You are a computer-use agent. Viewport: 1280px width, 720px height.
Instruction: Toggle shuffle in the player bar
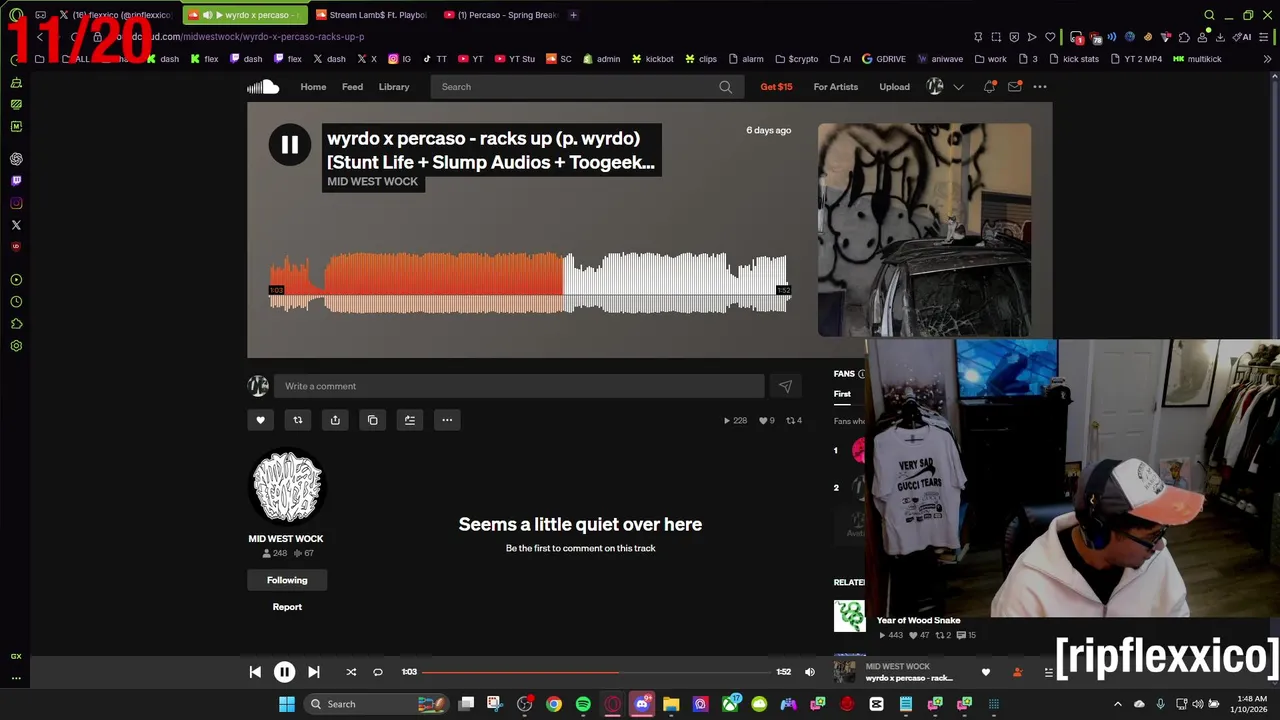[x=351, y=672]
